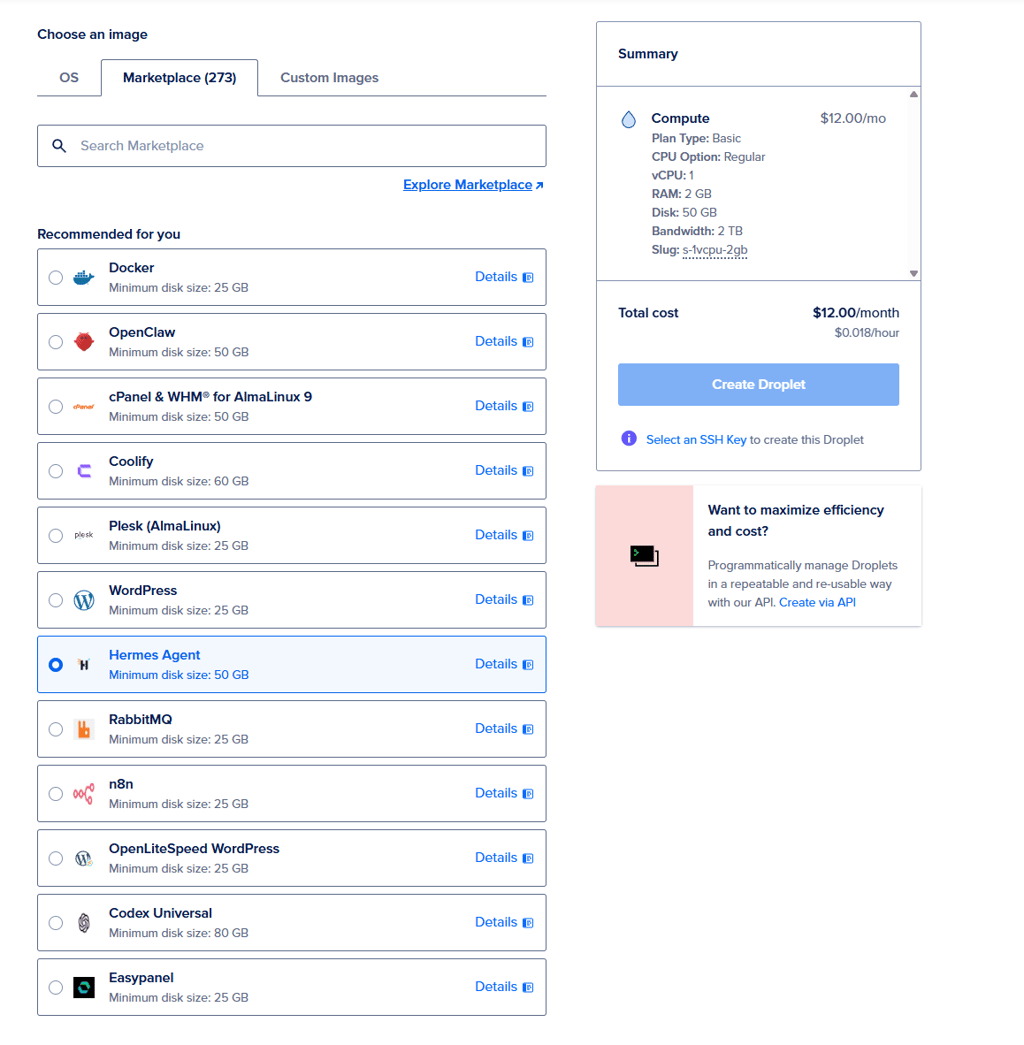
Task: Select the OpenClaw radio button
Action: coord(56,342)
